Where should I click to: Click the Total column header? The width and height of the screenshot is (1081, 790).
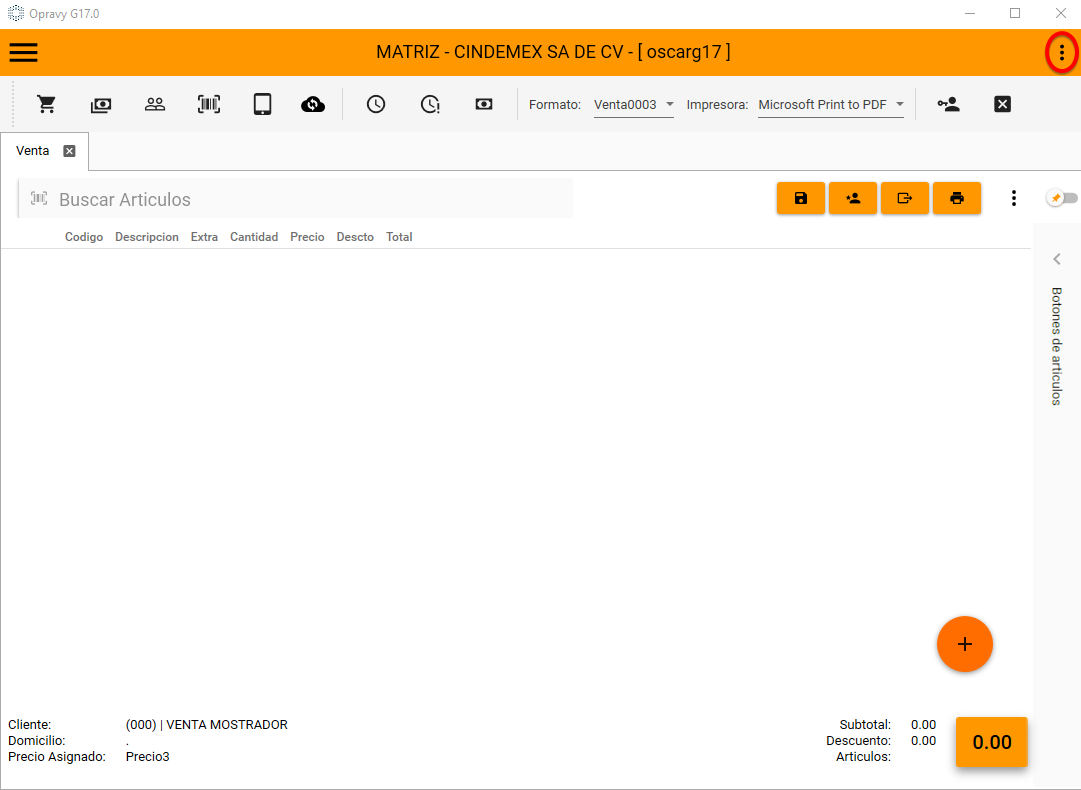[399, 237]
